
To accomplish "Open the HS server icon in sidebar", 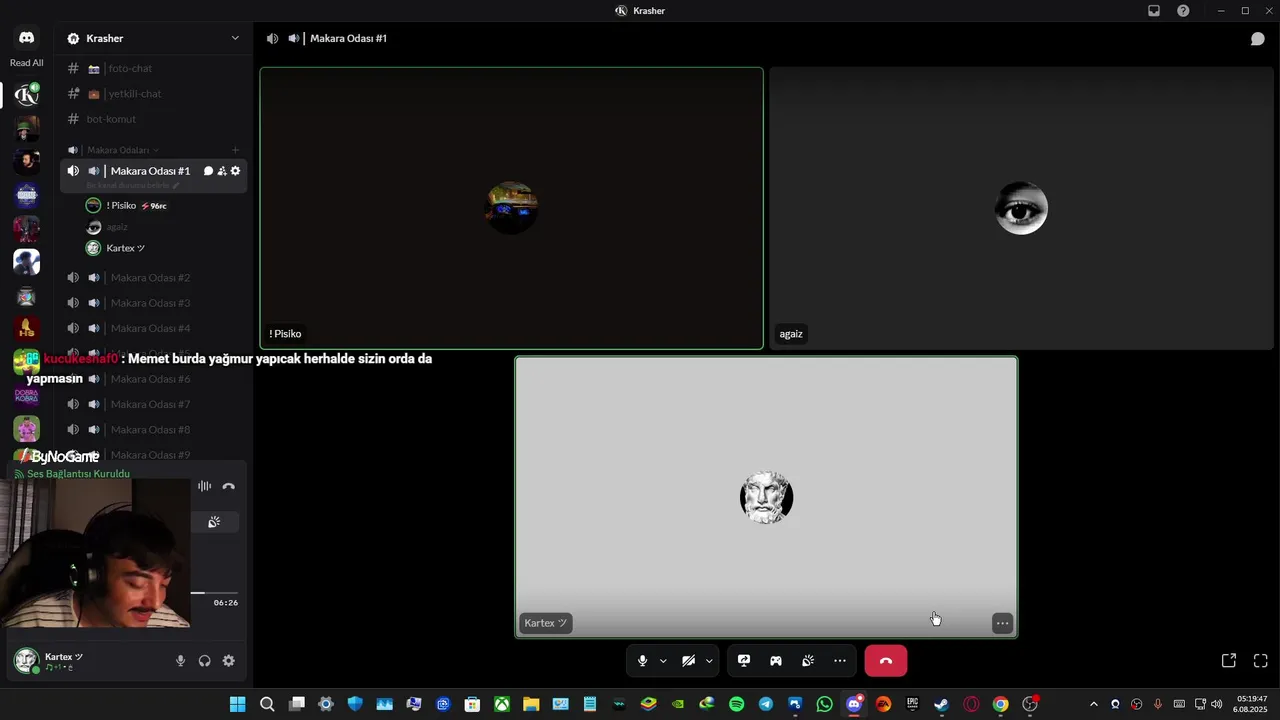I will pos(27,328).
